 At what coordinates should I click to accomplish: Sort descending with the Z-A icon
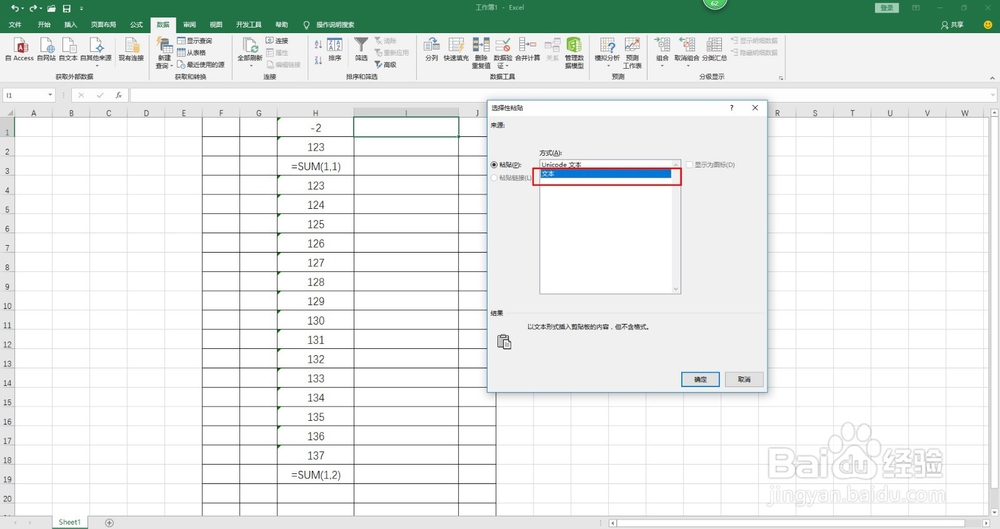pyautogui.click(x=318, y=60)
